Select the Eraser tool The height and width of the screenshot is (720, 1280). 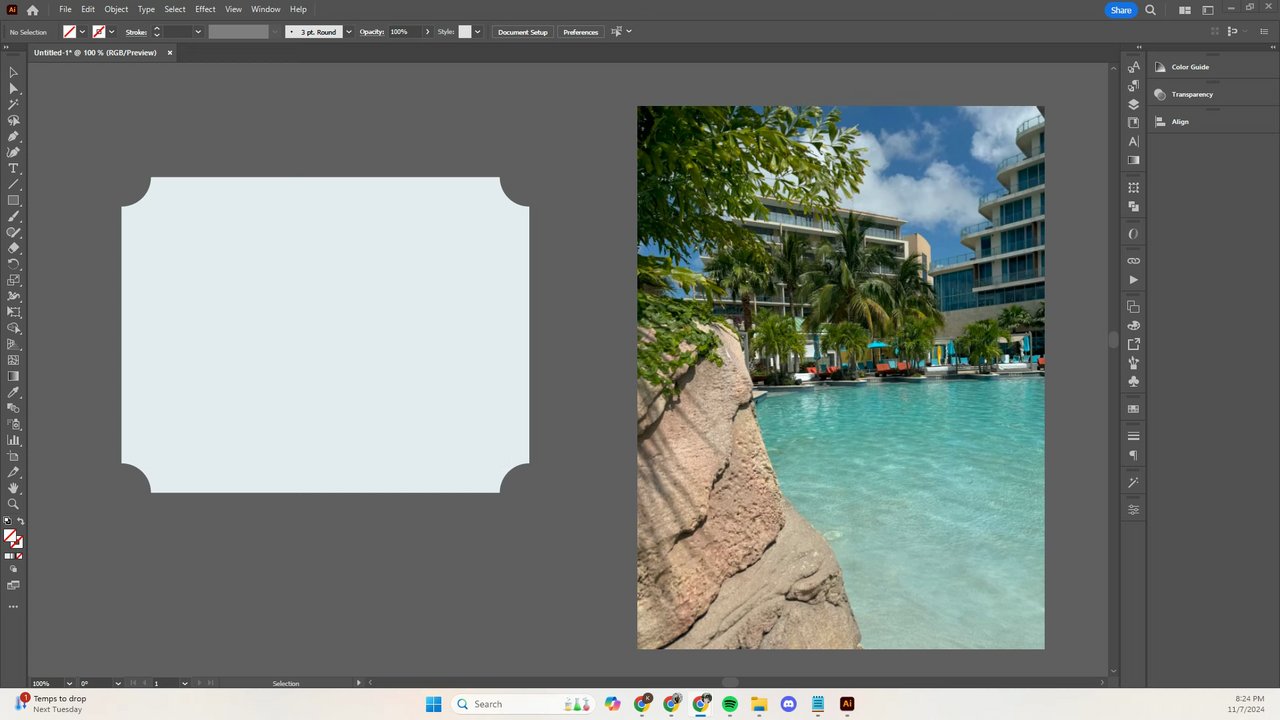[13, 248]
